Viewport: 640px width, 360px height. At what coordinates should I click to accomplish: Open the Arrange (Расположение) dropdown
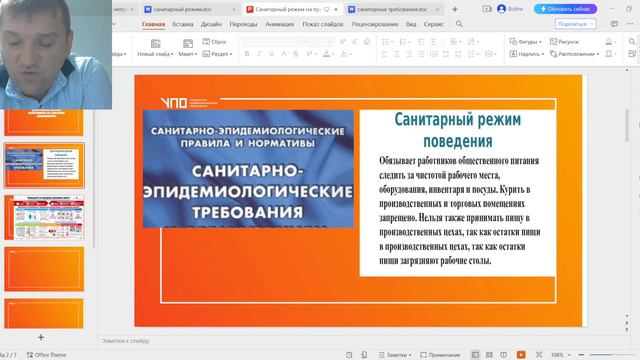(575, 54)
